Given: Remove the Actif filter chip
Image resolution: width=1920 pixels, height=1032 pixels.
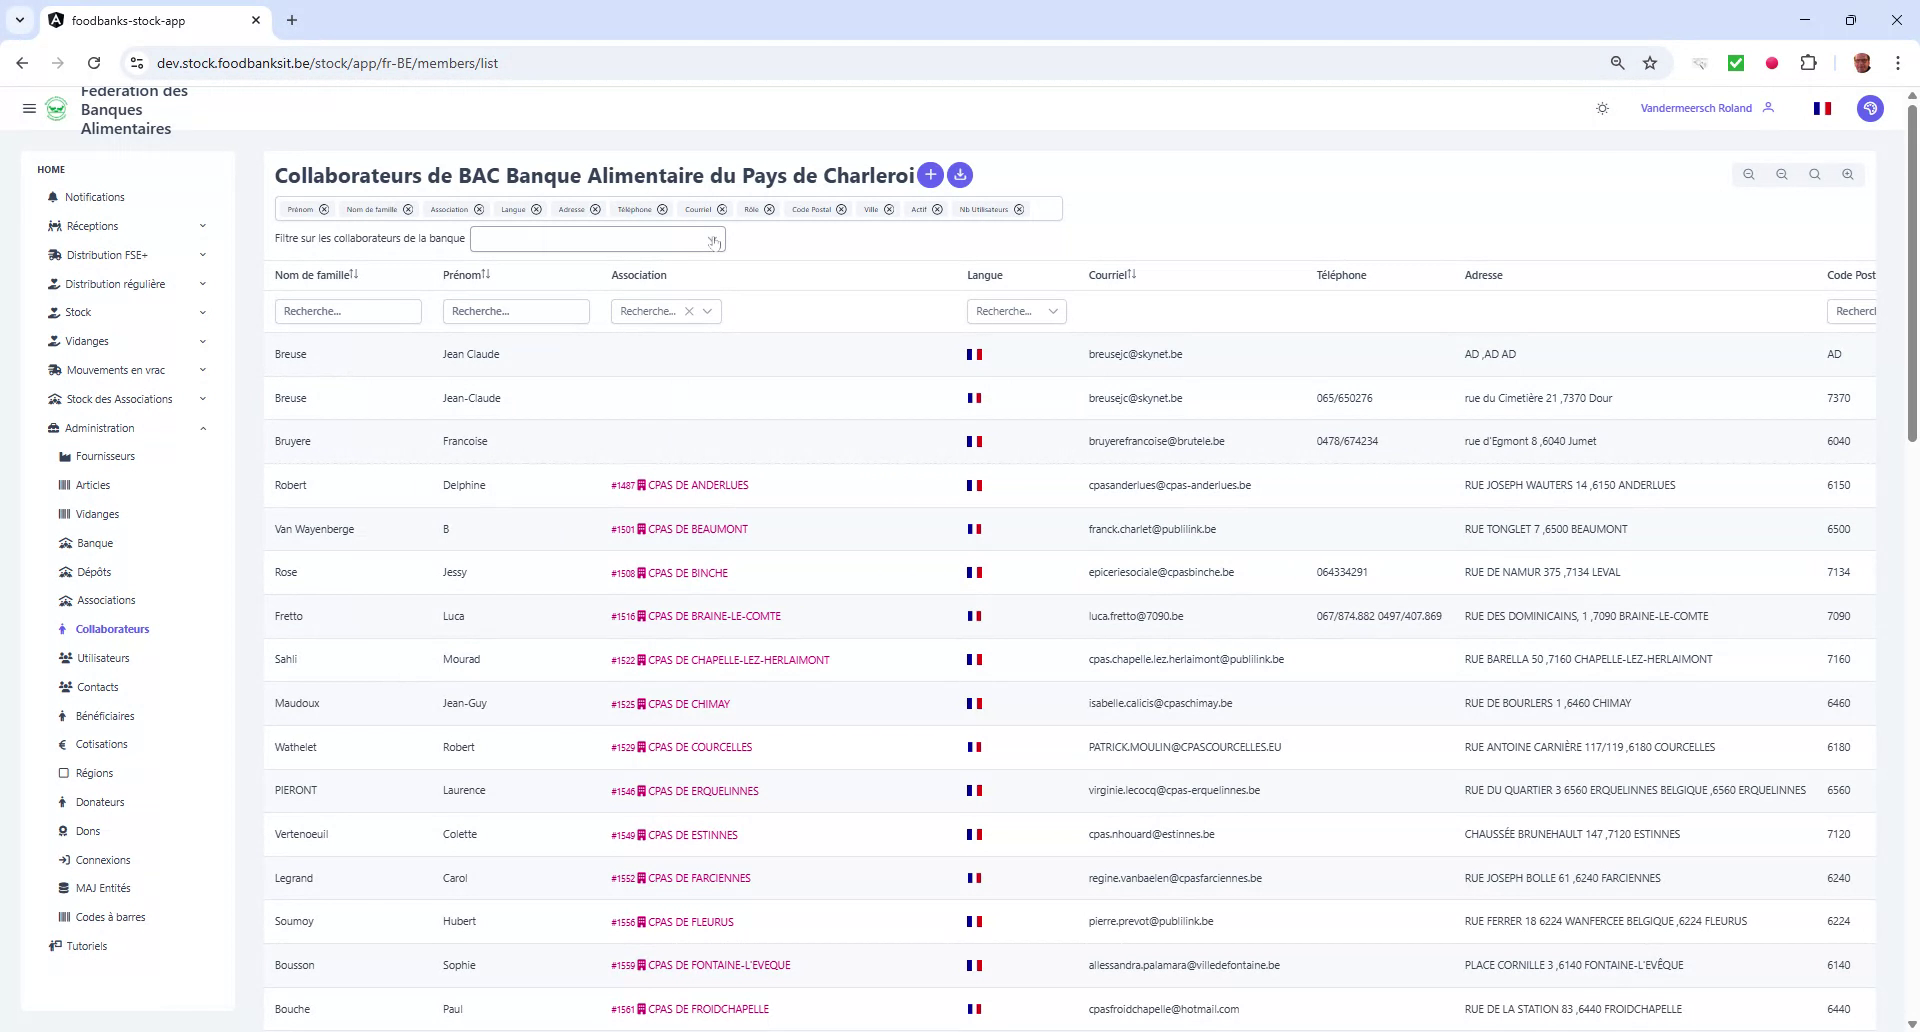Looking at the screenshot, I should pos(937,209).
